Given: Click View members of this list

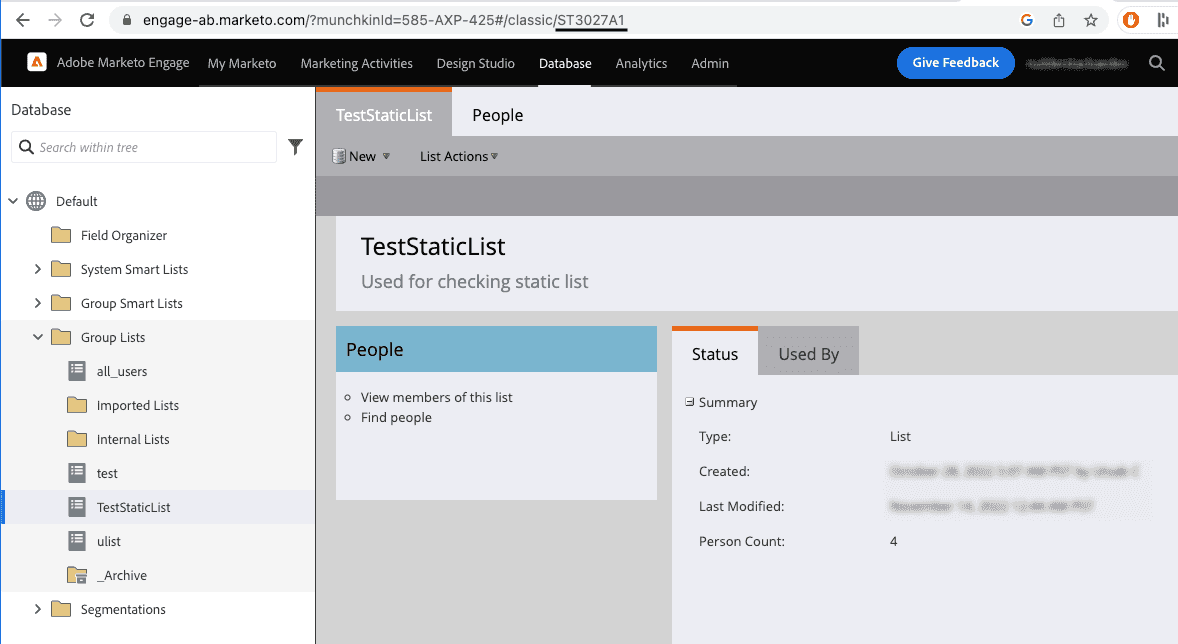Looking at the screenshot, I should point(436,397).
